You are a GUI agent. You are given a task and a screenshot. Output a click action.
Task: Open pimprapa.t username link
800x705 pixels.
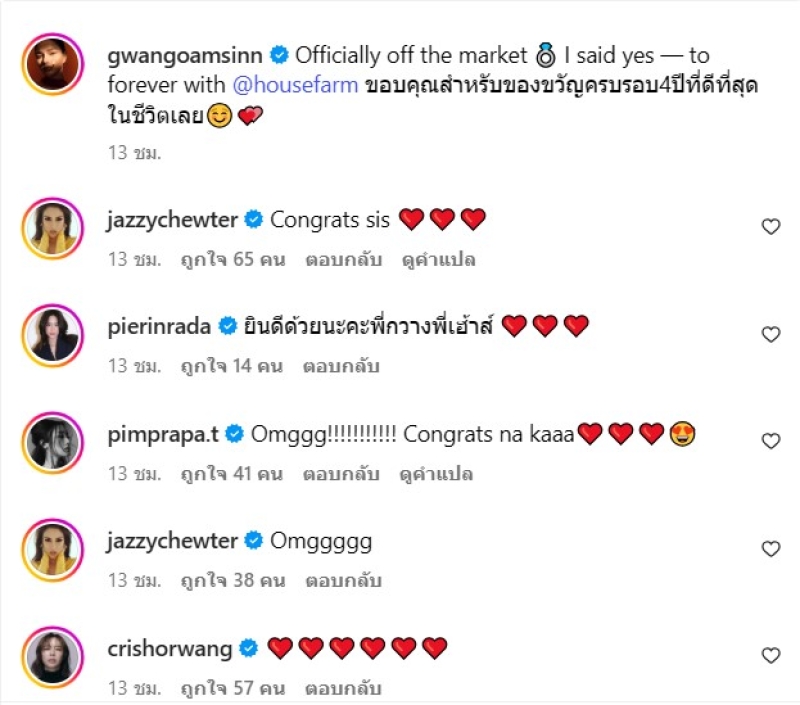(164, 434)
